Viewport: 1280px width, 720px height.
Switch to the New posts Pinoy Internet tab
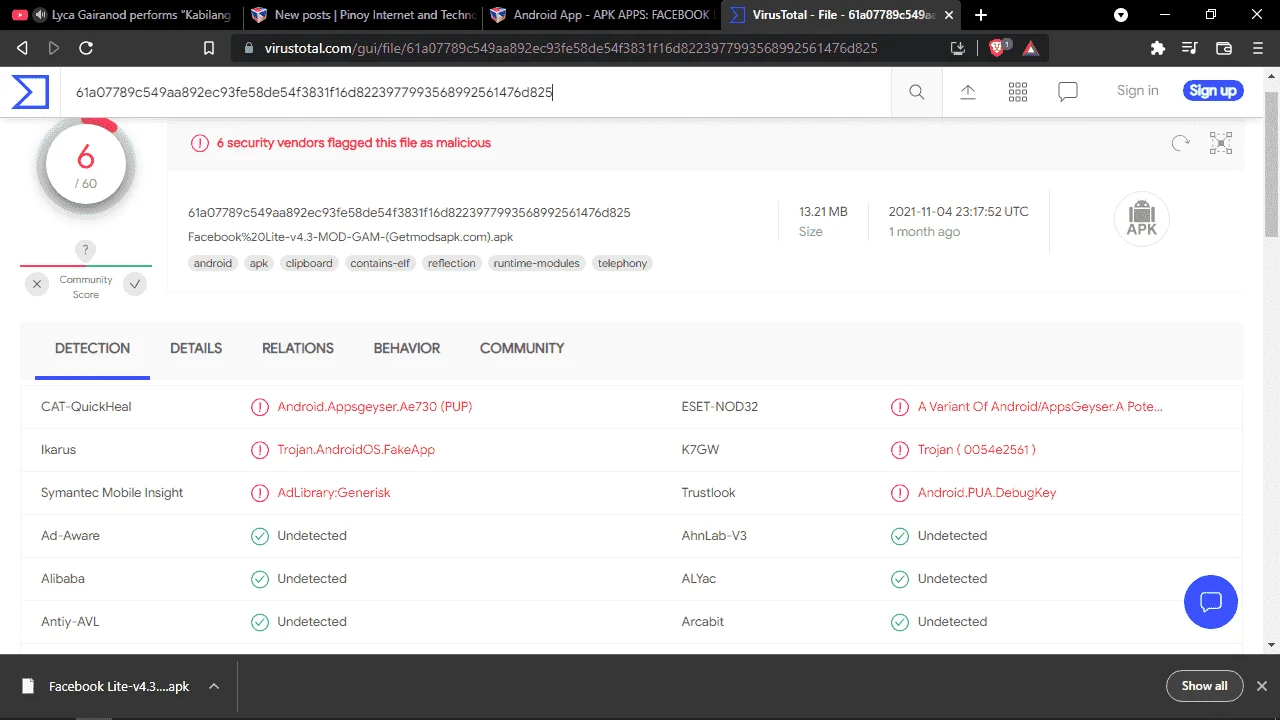[x=362, y=15]
